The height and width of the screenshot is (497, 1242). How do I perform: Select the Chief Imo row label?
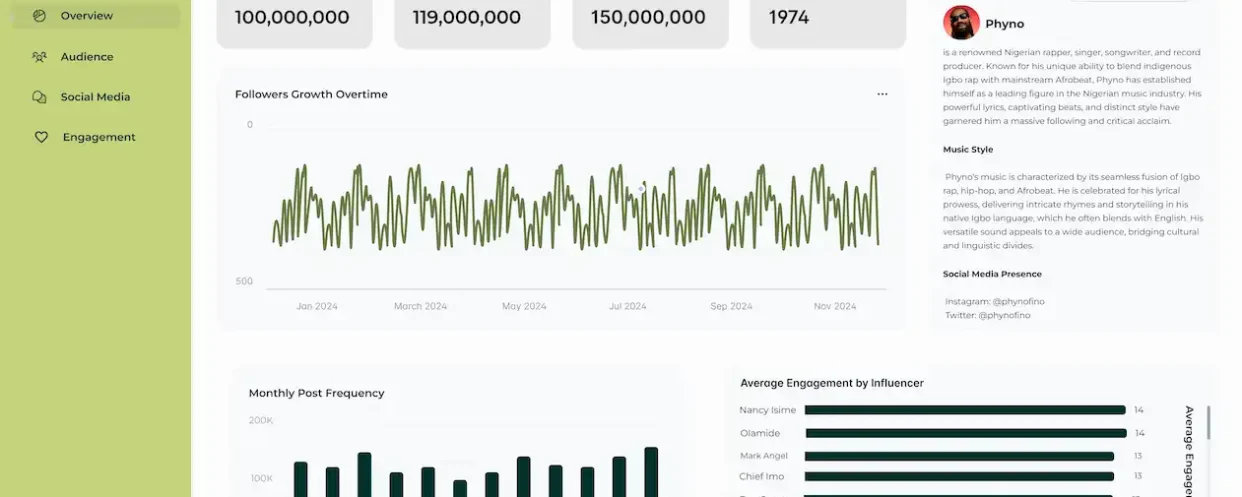pos(762,477)
